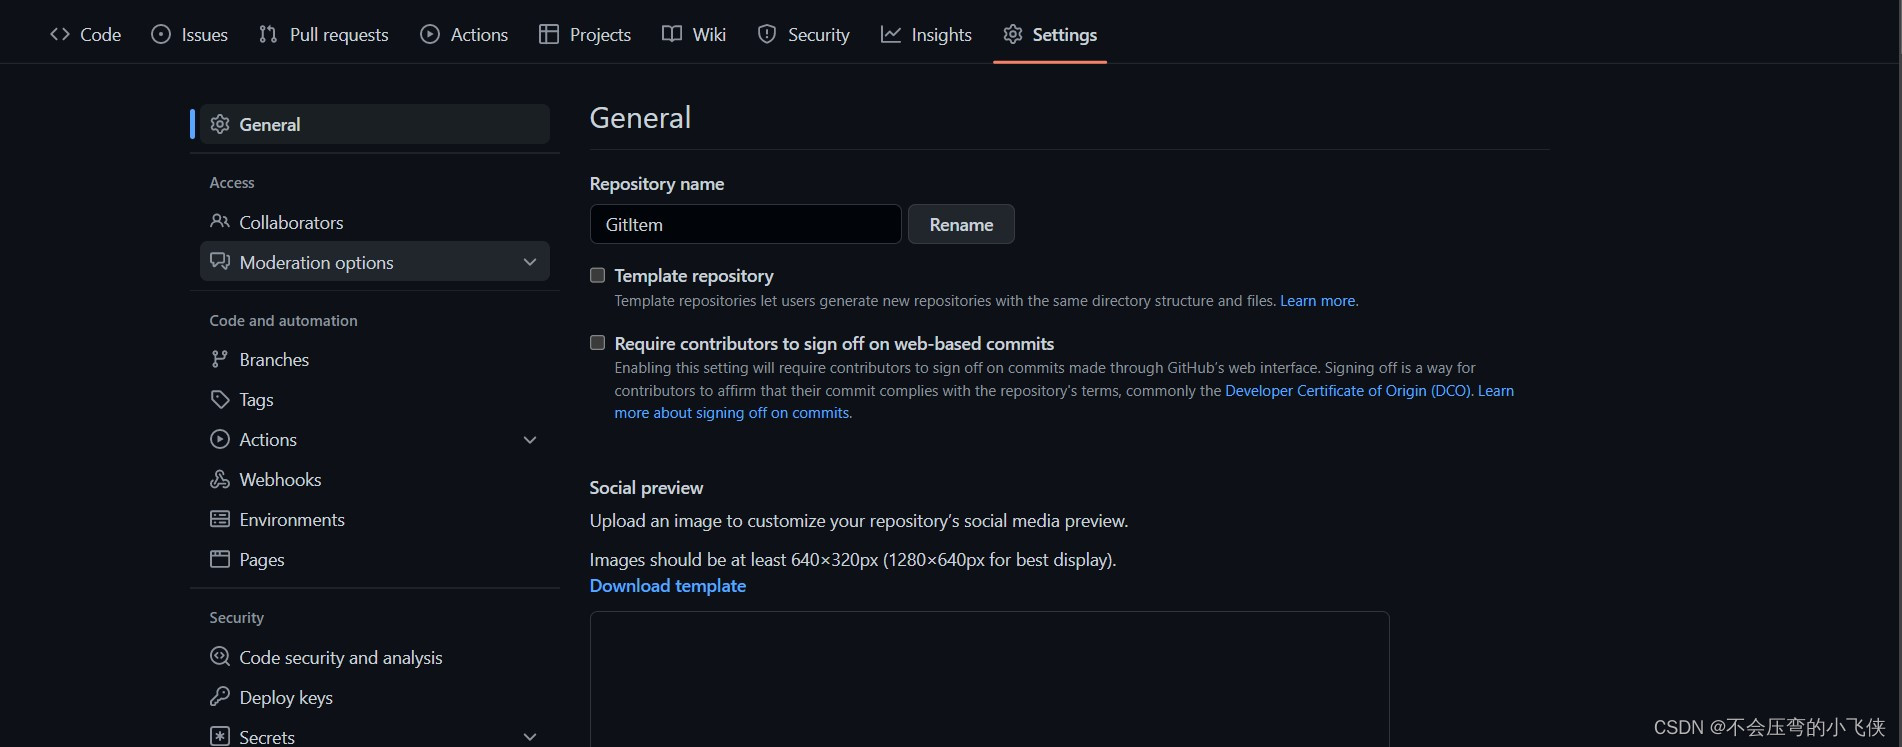Click 'more about signing off on commits' link
1902x747 pixels.
coord(732,413)
